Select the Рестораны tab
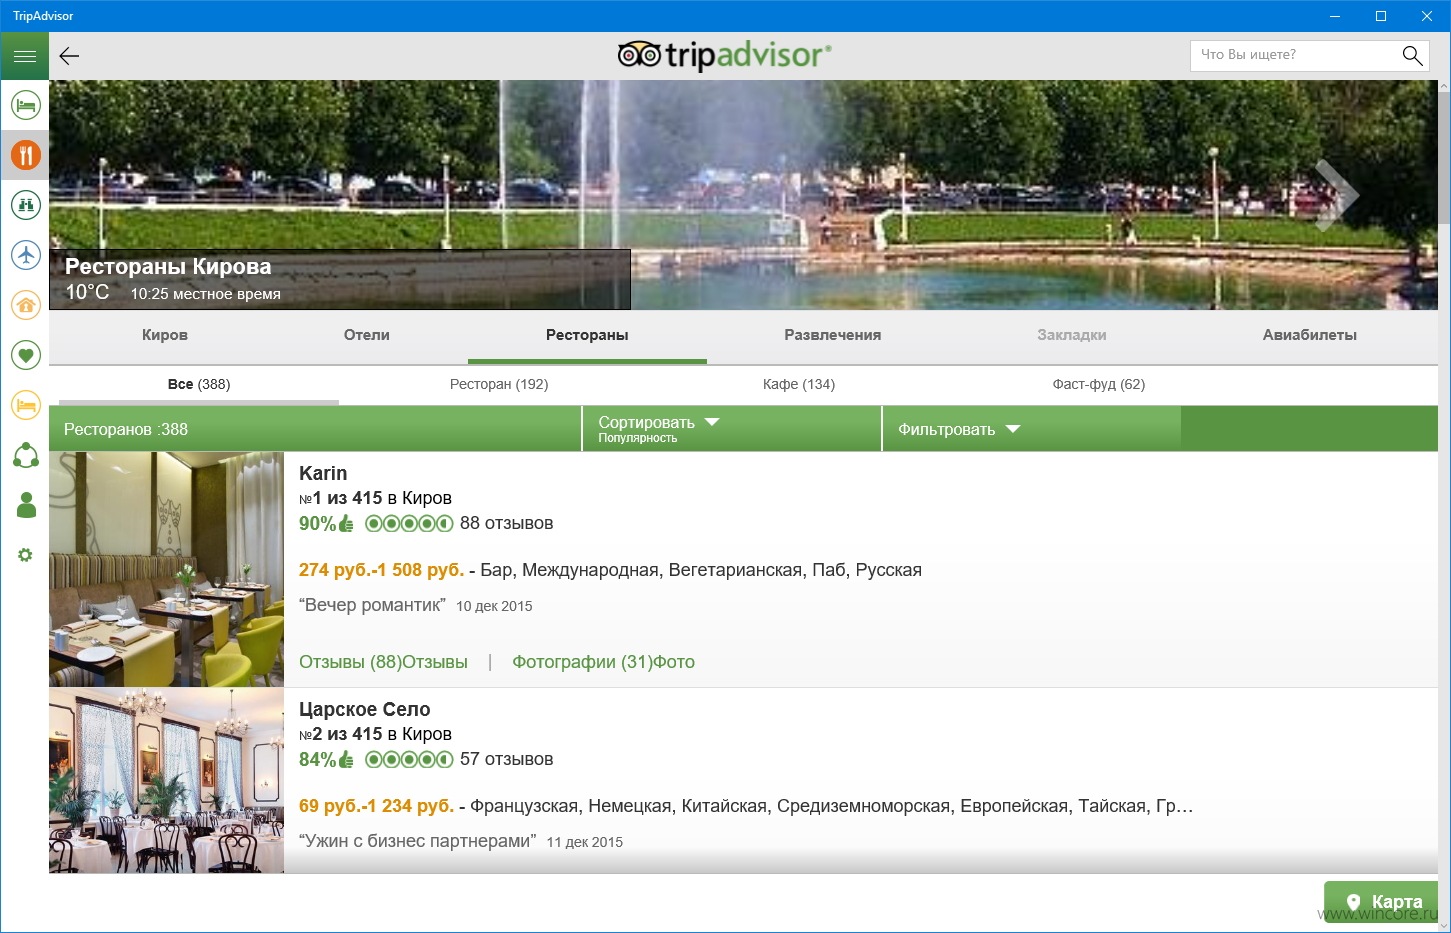1451x933 pixels. [587, 335]
